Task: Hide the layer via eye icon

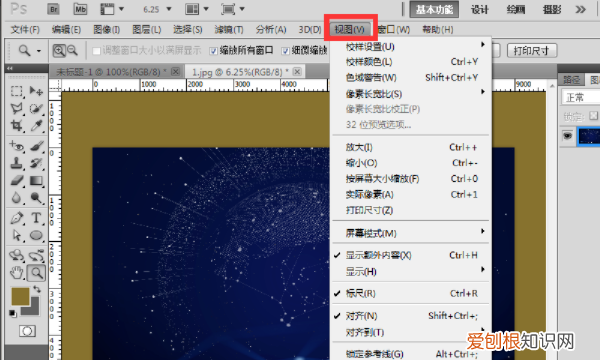Action: pyautogui.click(x=567, y=136)
